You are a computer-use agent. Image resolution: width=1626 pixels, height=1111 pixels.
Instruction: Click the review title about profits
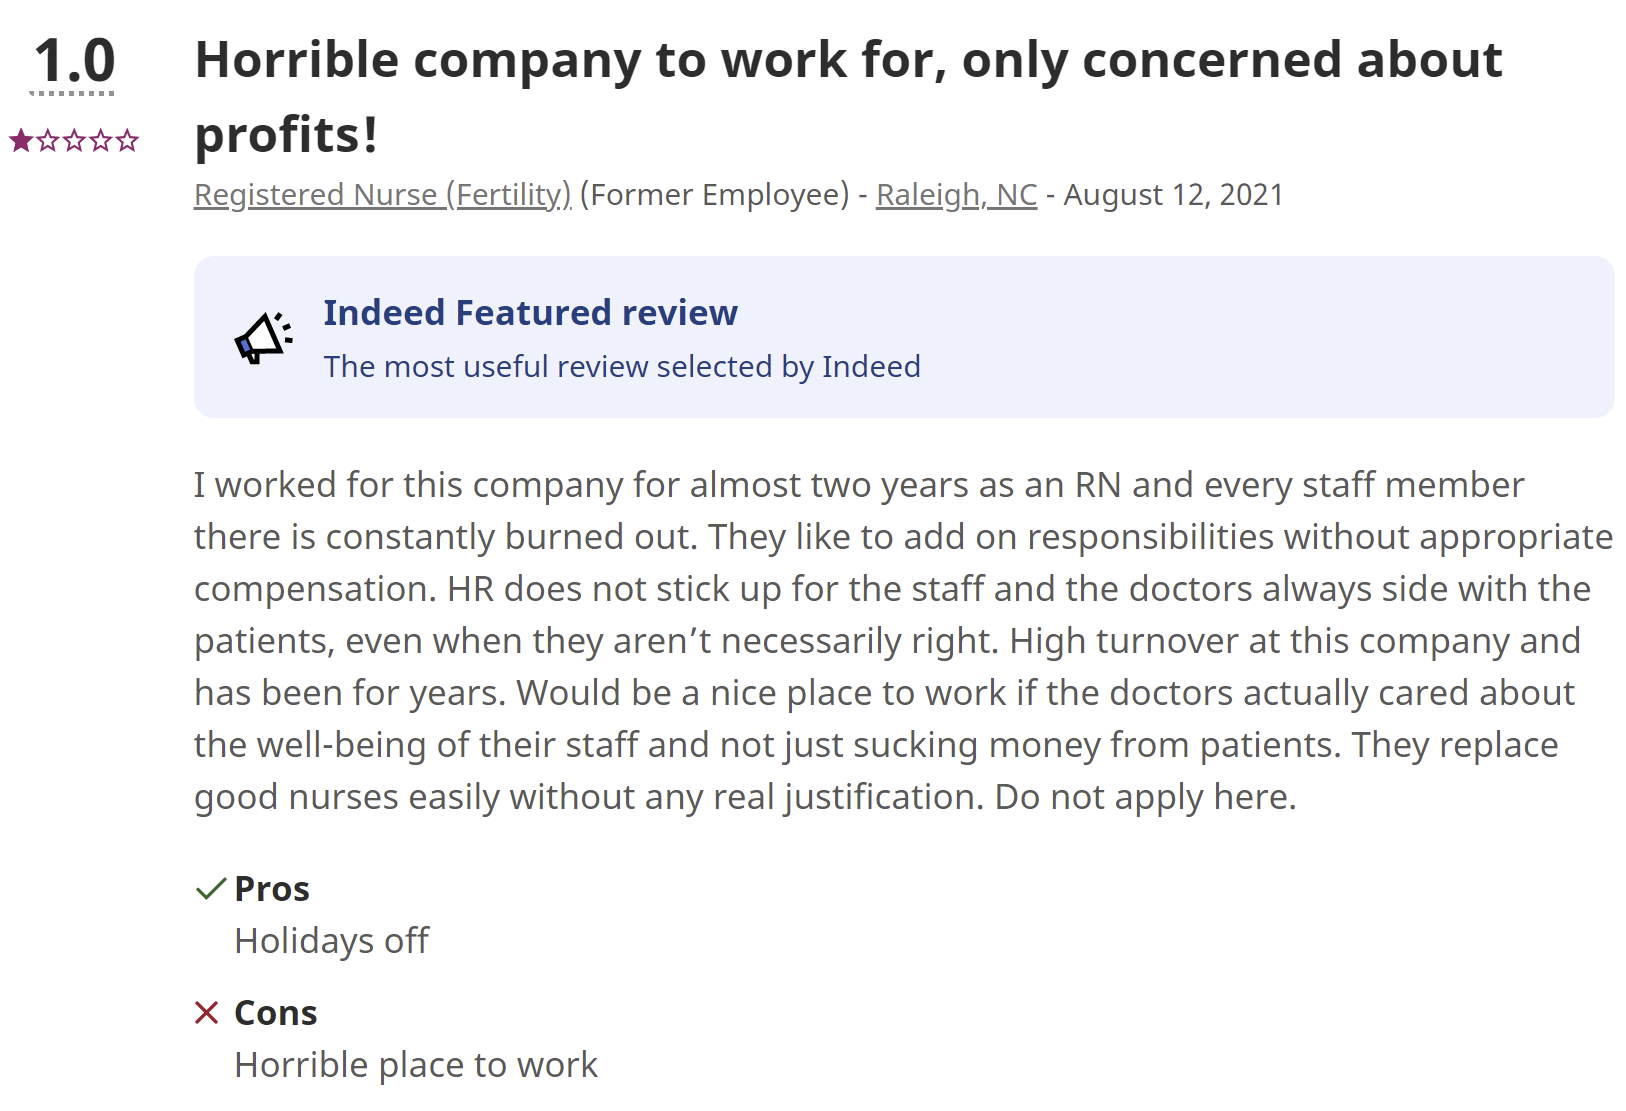click(848, 97)
